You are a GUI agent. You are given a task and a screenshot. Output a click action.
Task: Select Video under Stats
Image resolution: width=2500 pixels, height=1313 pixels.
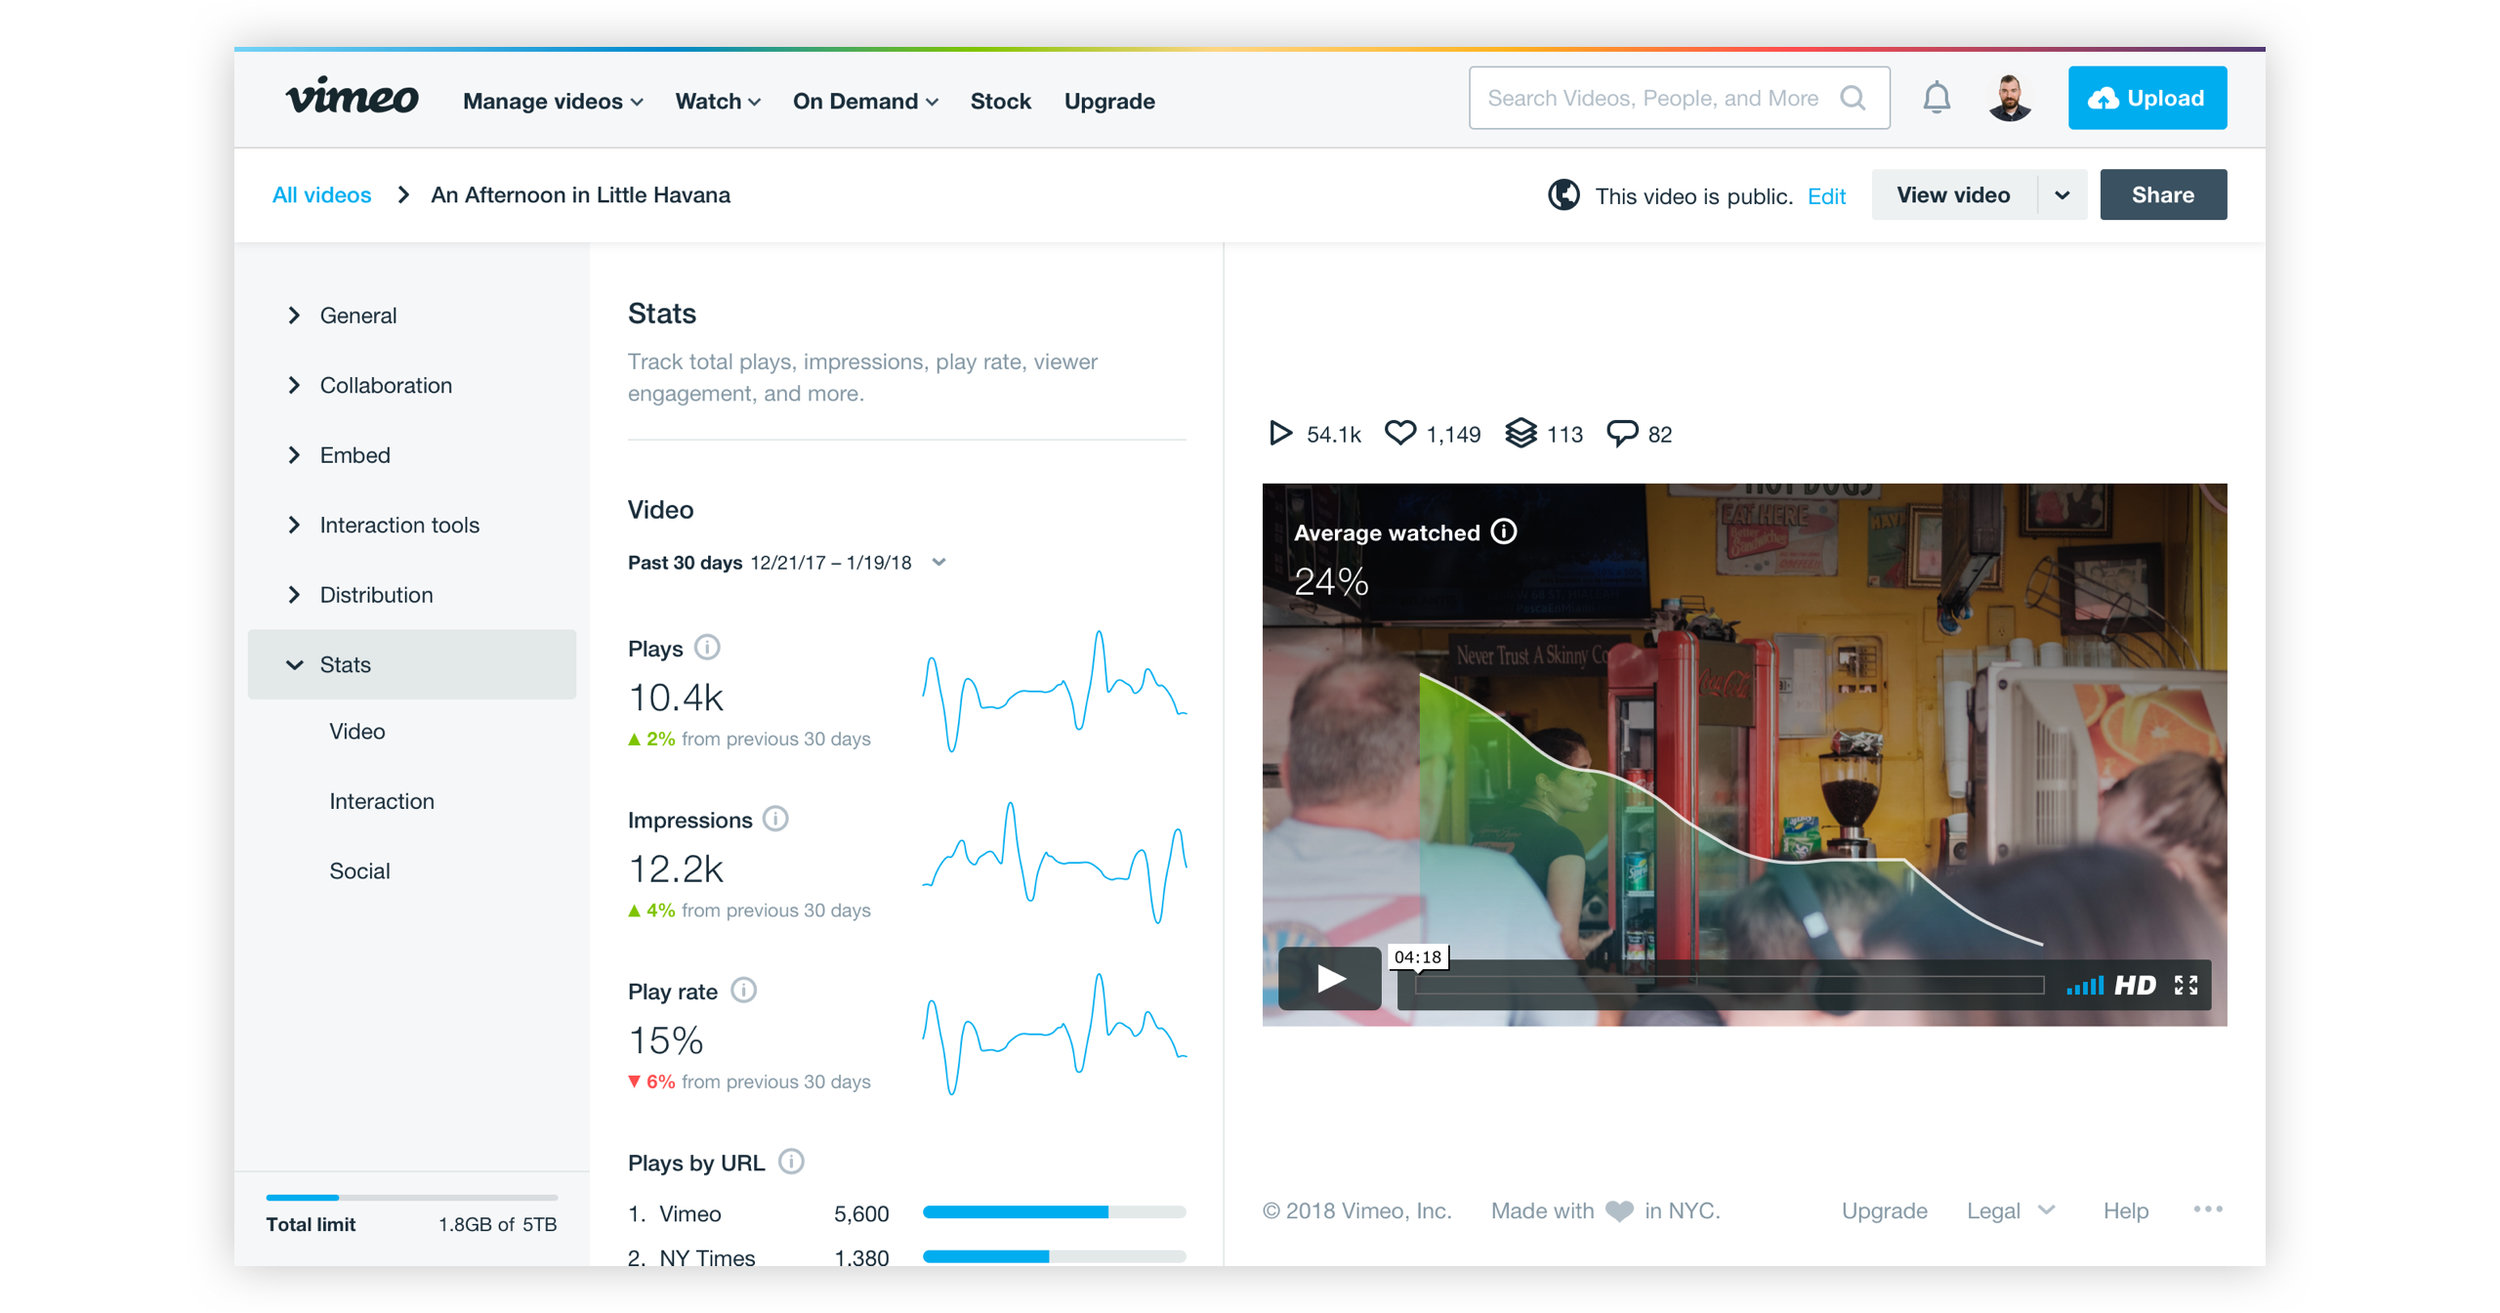[x=357, y=731]
